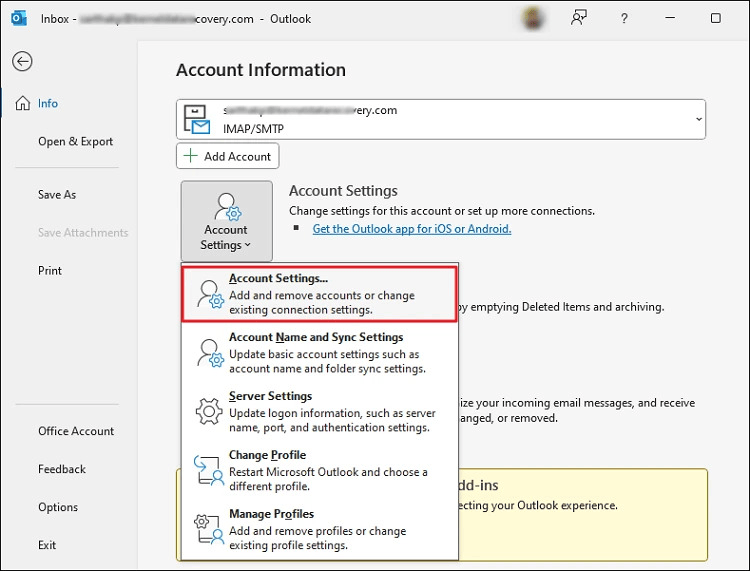Click the help question mark icon
This screenshot has height=571, width=750.
624,19
